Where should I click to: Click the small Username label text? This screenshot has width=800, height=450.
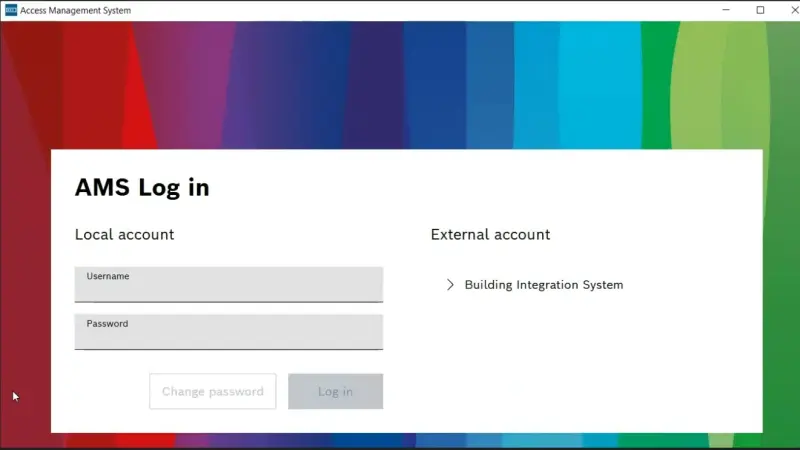point(107,276)
